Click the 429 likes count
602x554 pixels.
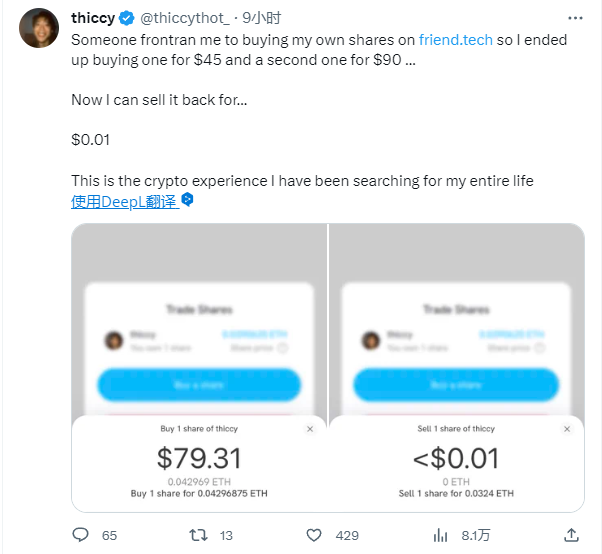pos(347,535)
